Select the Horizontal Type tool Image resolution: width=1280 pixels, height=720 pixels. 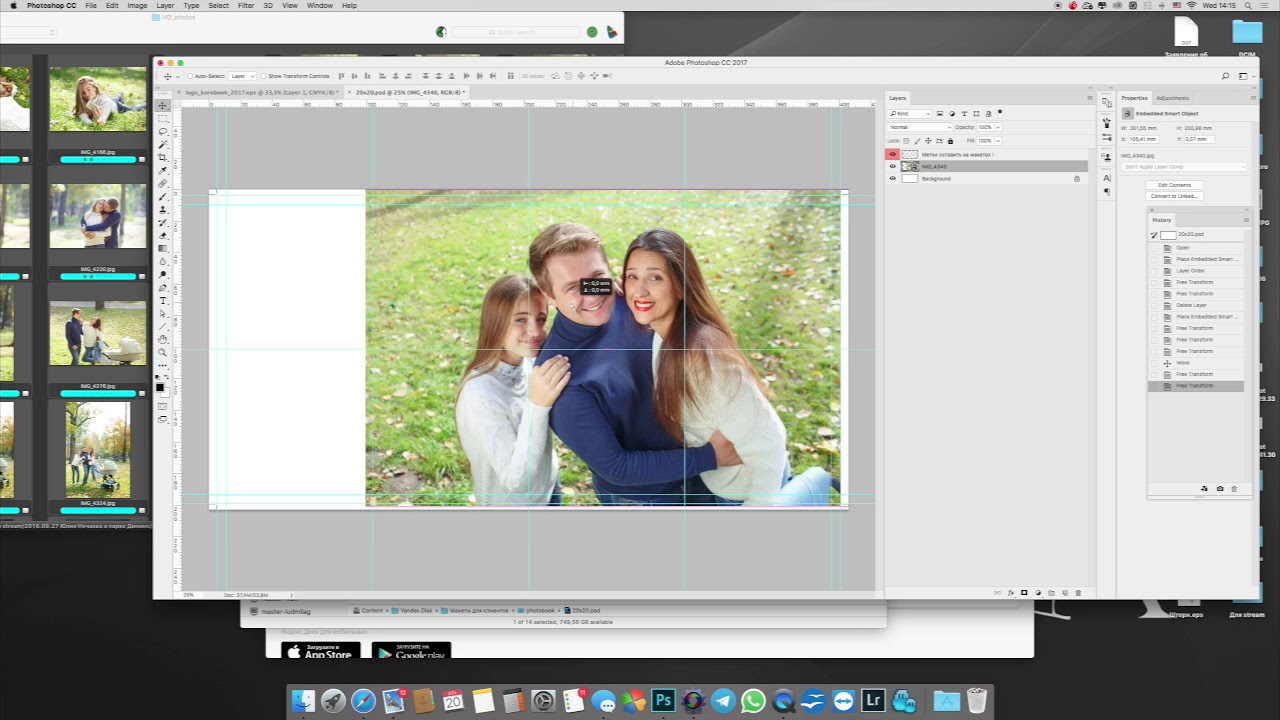coord(163,301)
